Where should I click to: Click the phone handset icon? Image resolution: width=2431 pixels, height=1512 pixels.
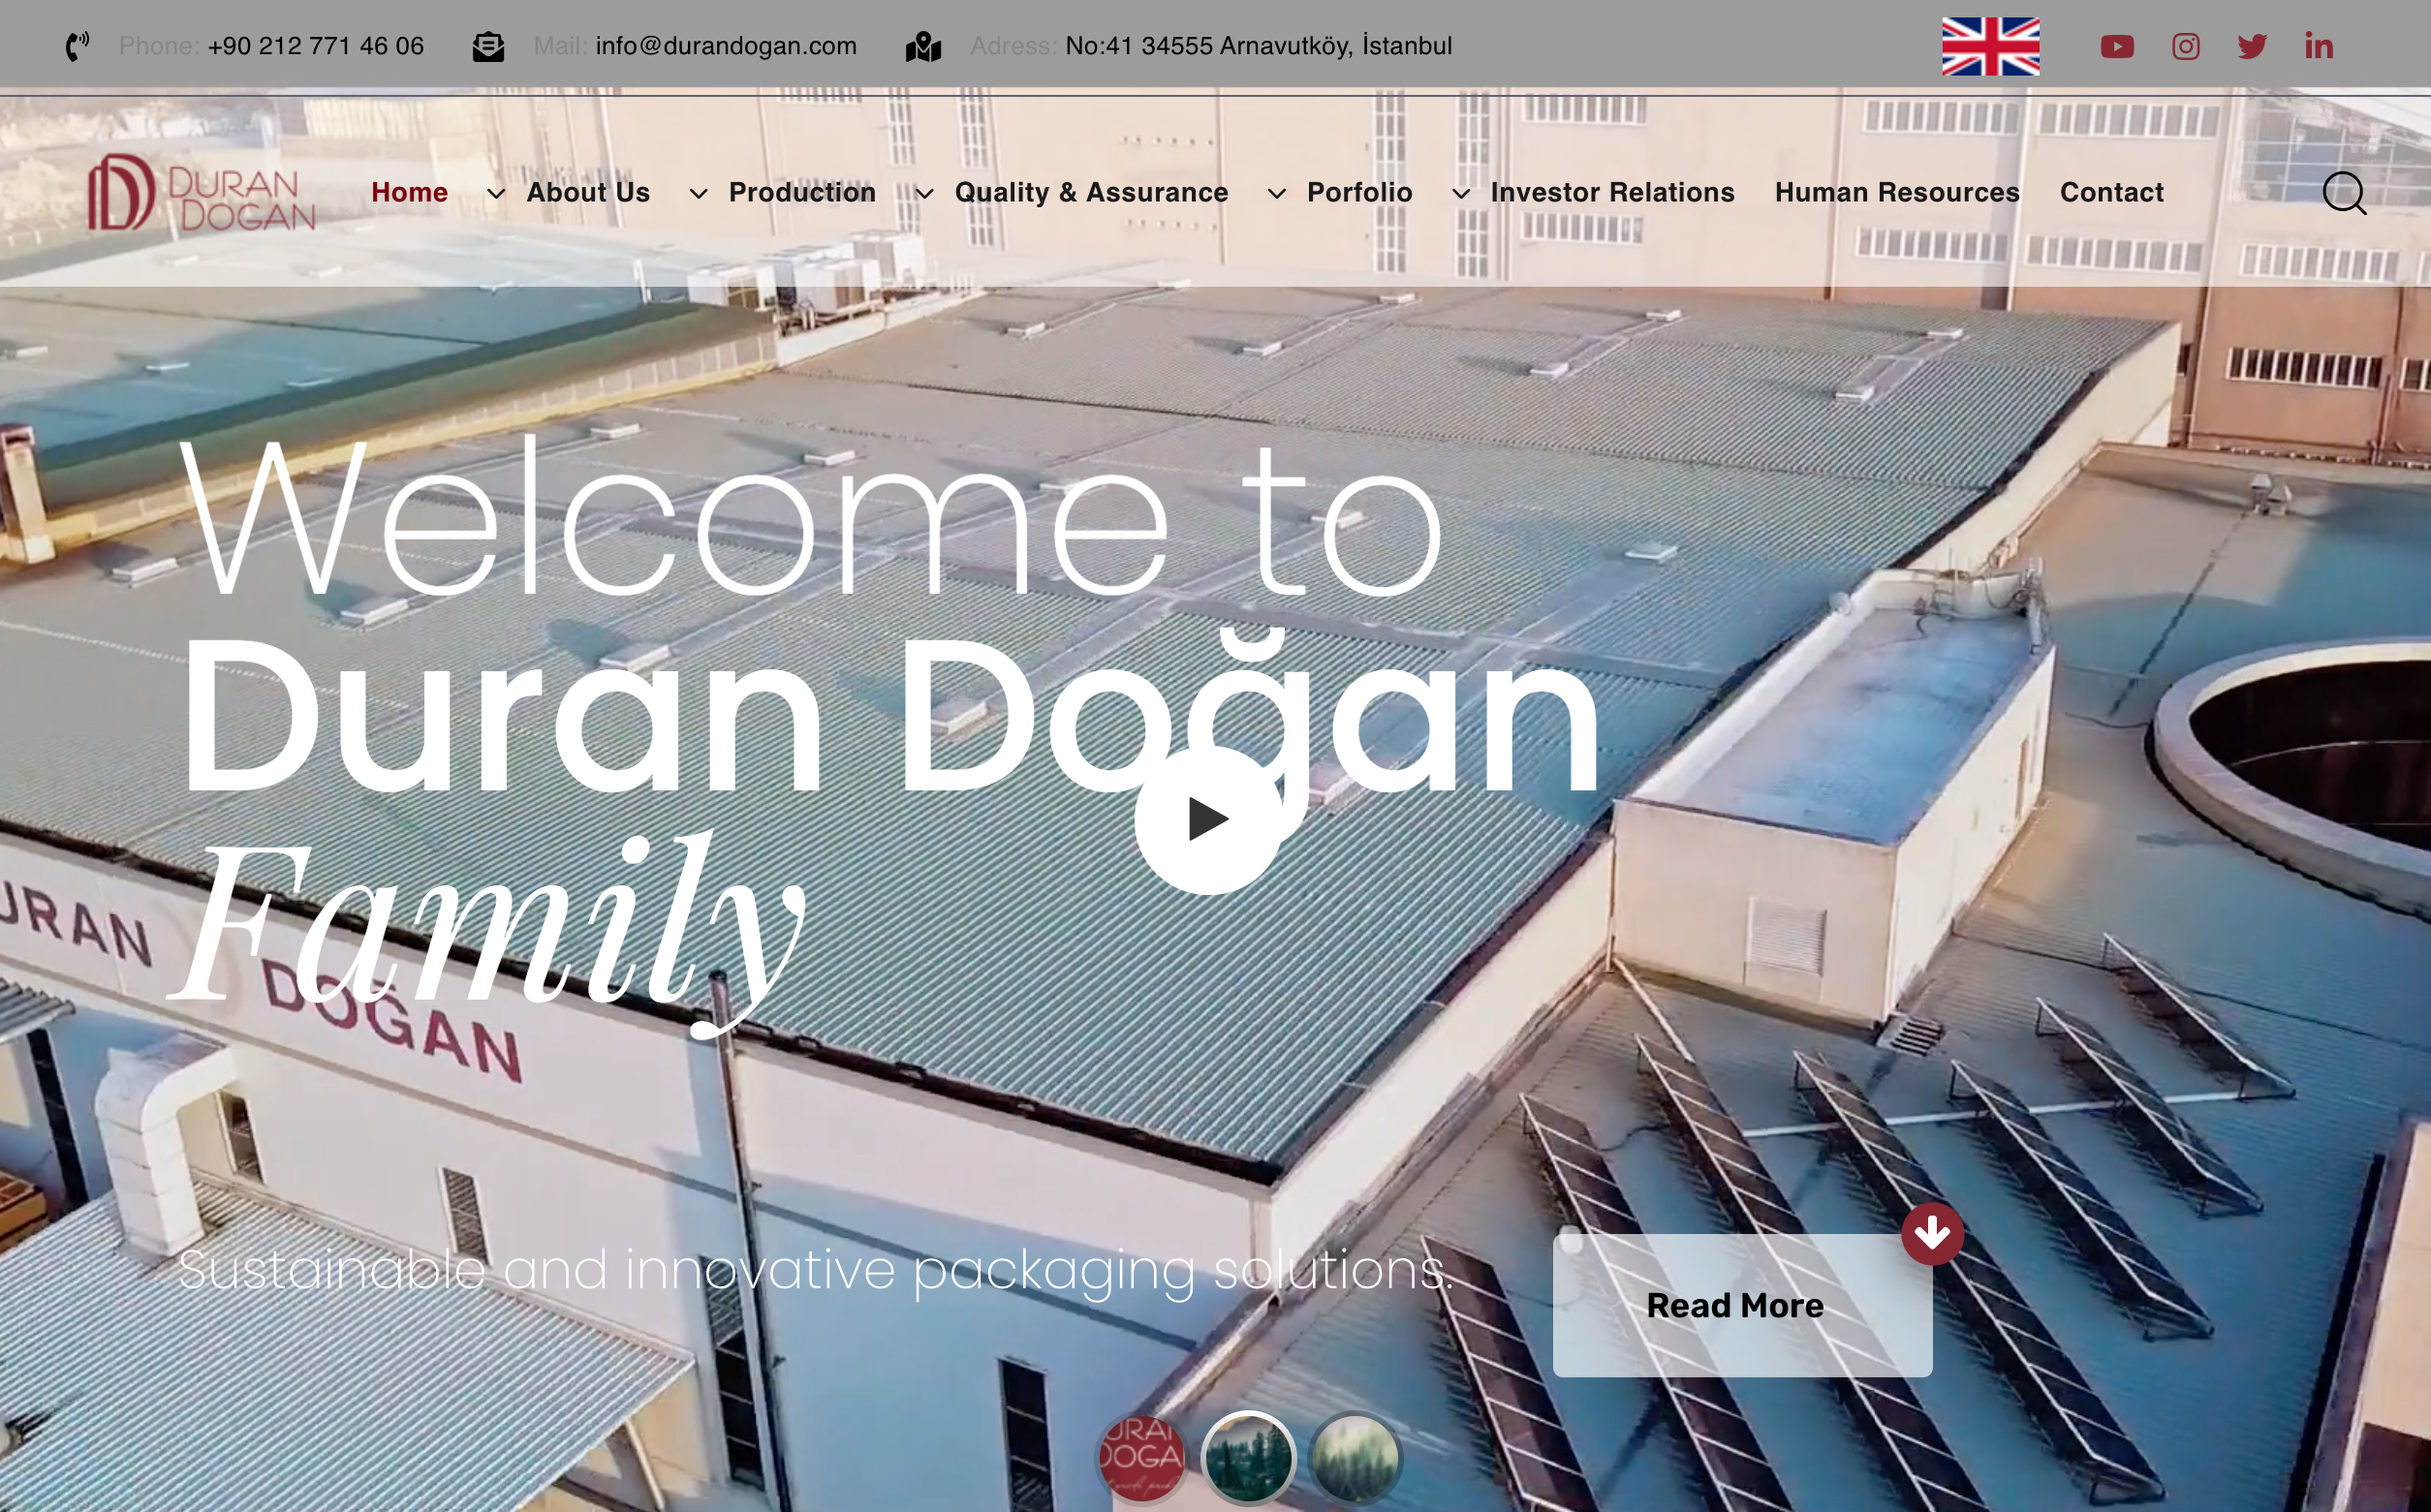coord(77,46)
